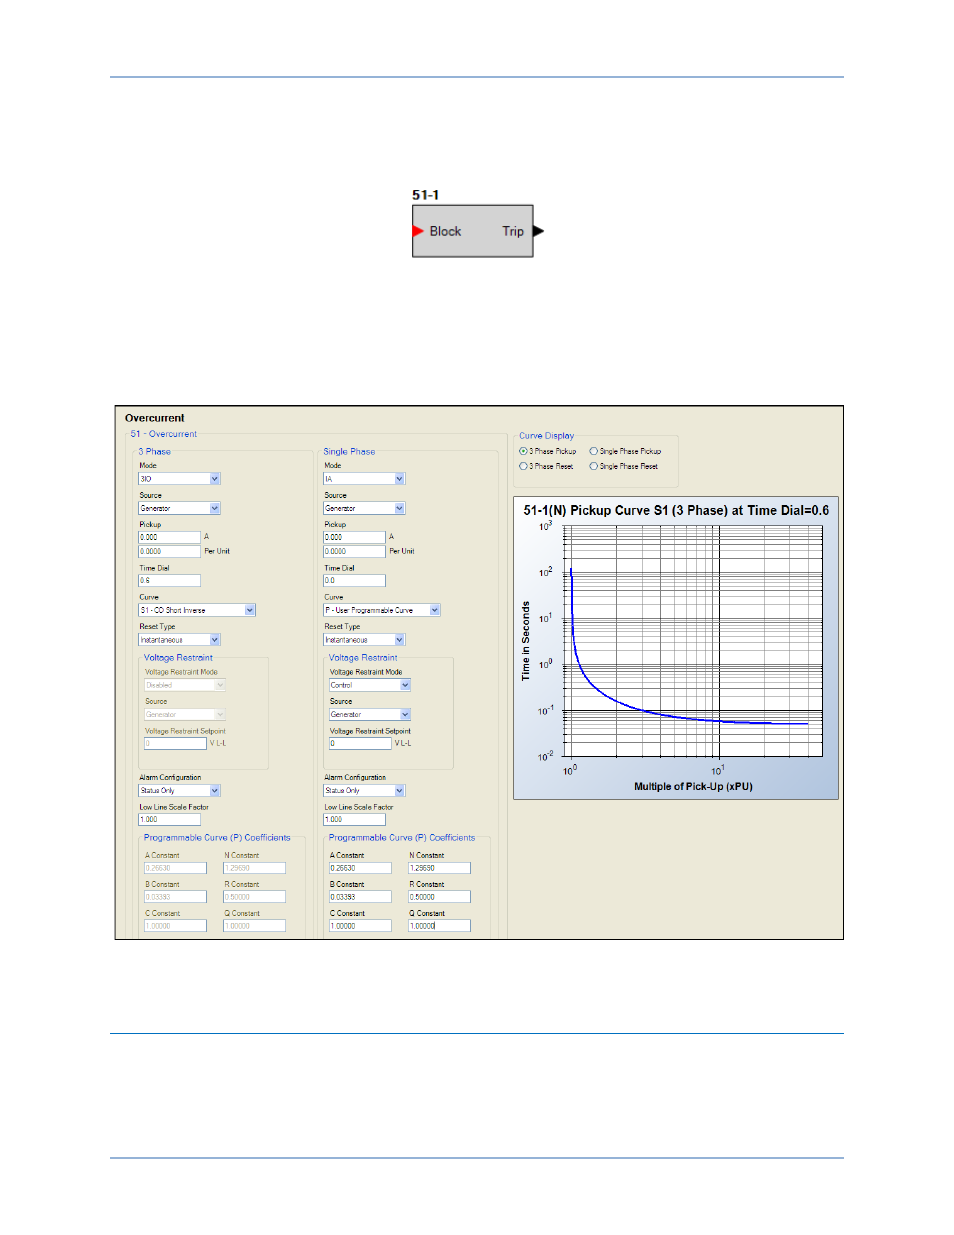The image size is (954, 1235).
Task: Expand the Single Phase Curve dropdown P - User Programmable
Action: point(382,610)
